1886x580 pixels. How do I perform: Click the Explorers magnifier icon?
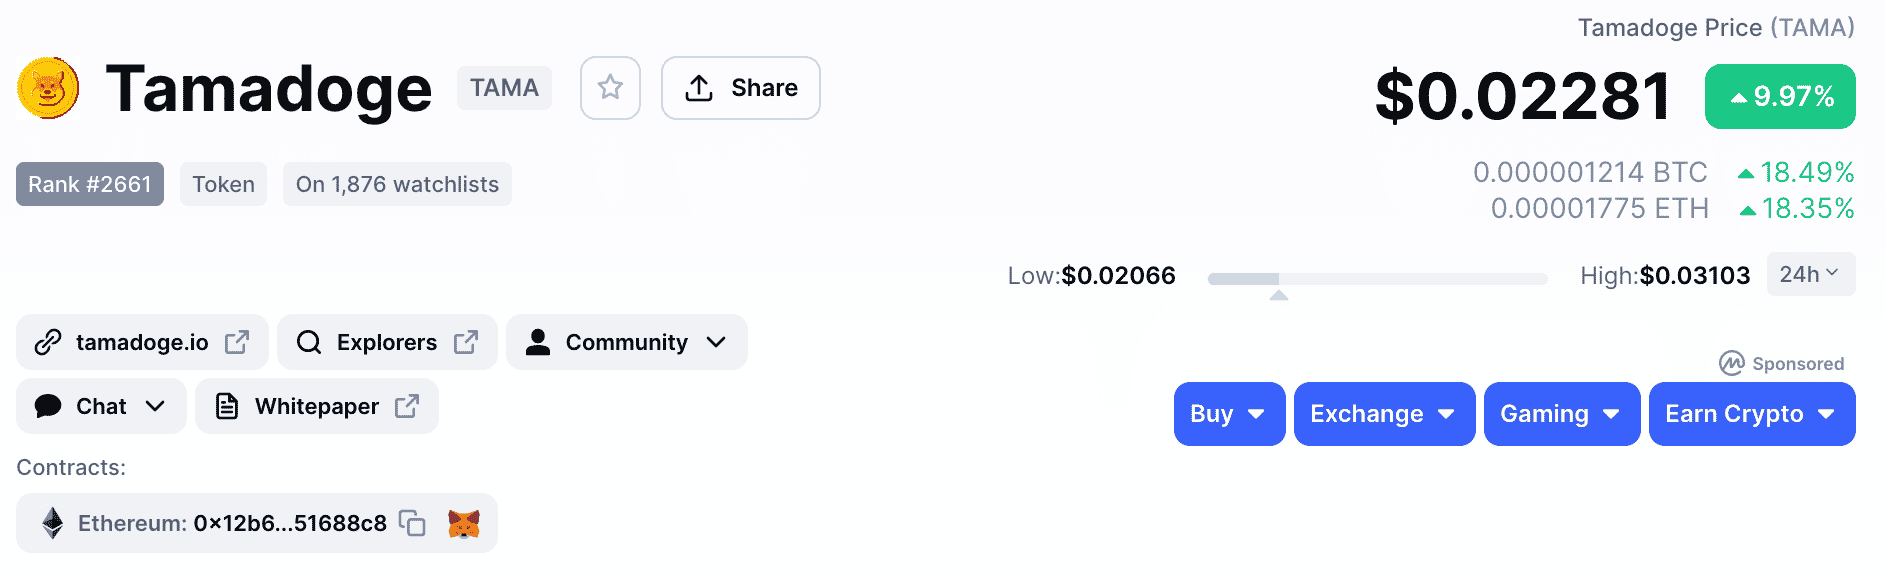click(x=309, y=342)
